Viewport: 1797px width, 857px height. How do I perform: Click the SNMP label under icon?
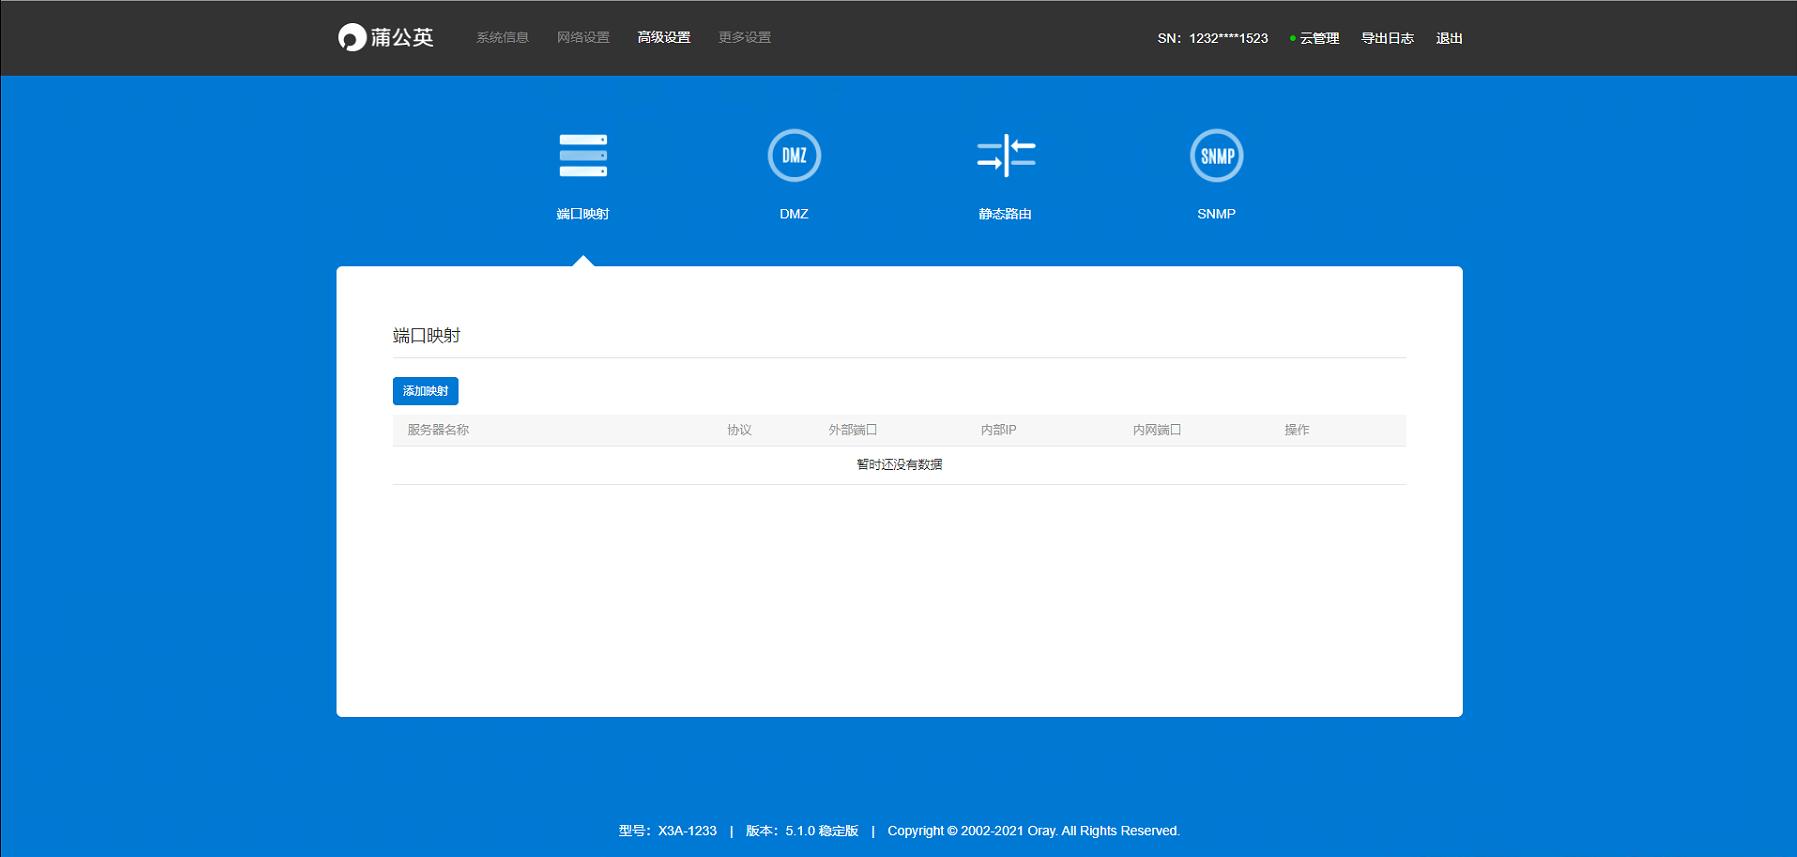point(1216,214)
